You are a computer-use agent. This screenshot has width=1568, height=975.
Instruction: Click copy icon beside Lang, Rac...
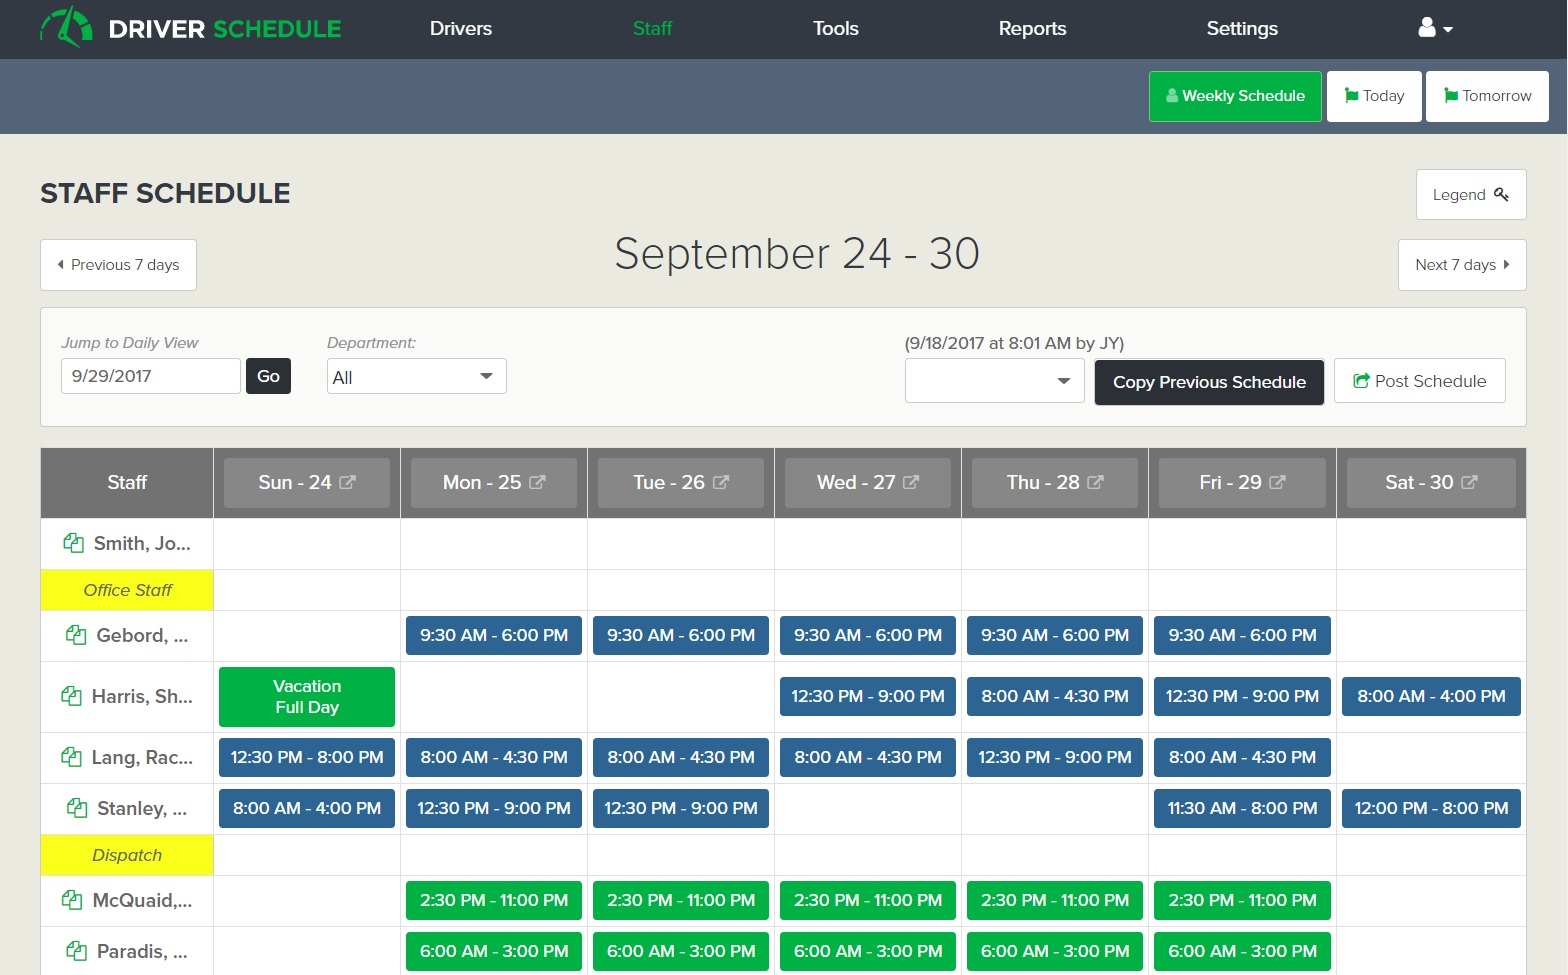(71, 757)
